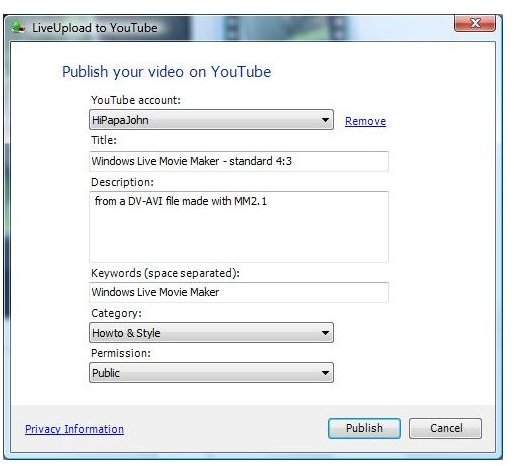Click the Permission label
514x466 pixels.
(121, 353)
